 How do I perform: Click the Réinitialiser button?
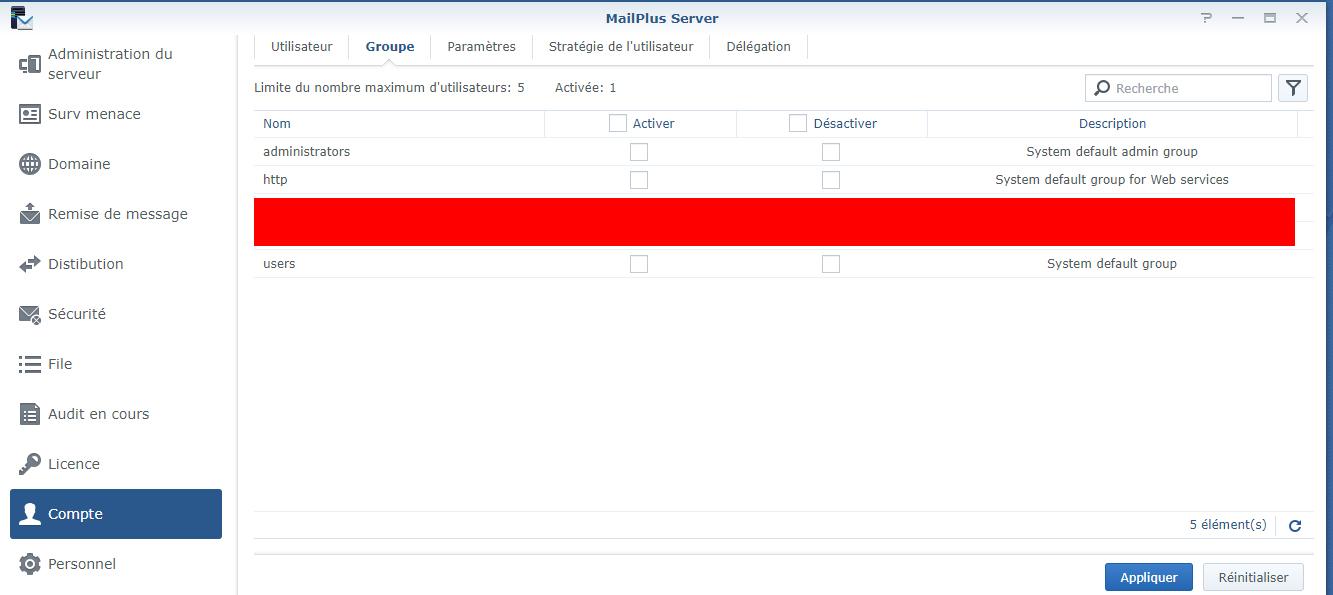1254,577
